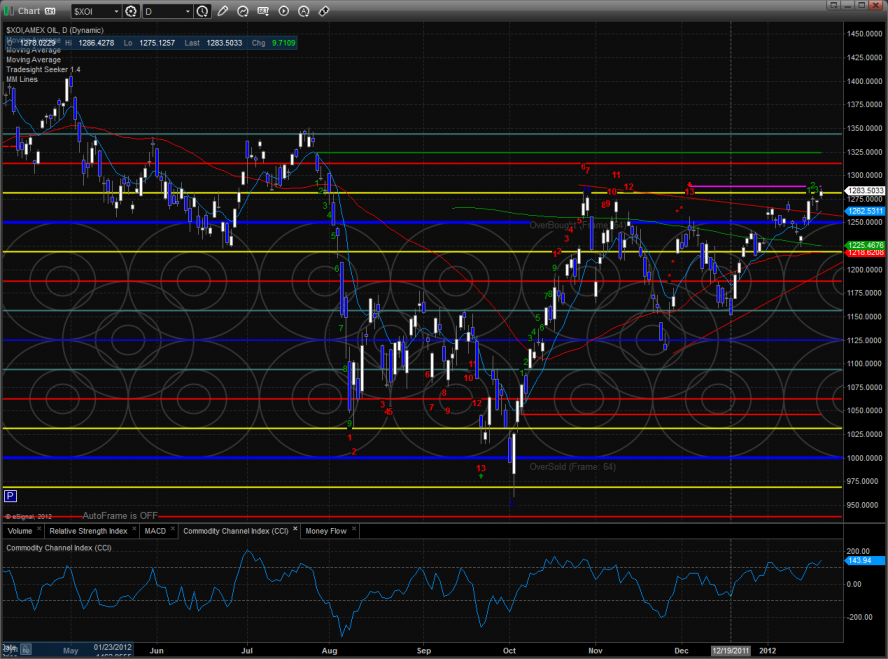Switch to the Money Flow tab
Image resolution: width=888 pixels, height=659 pixels.
click(x=326, y=531)
